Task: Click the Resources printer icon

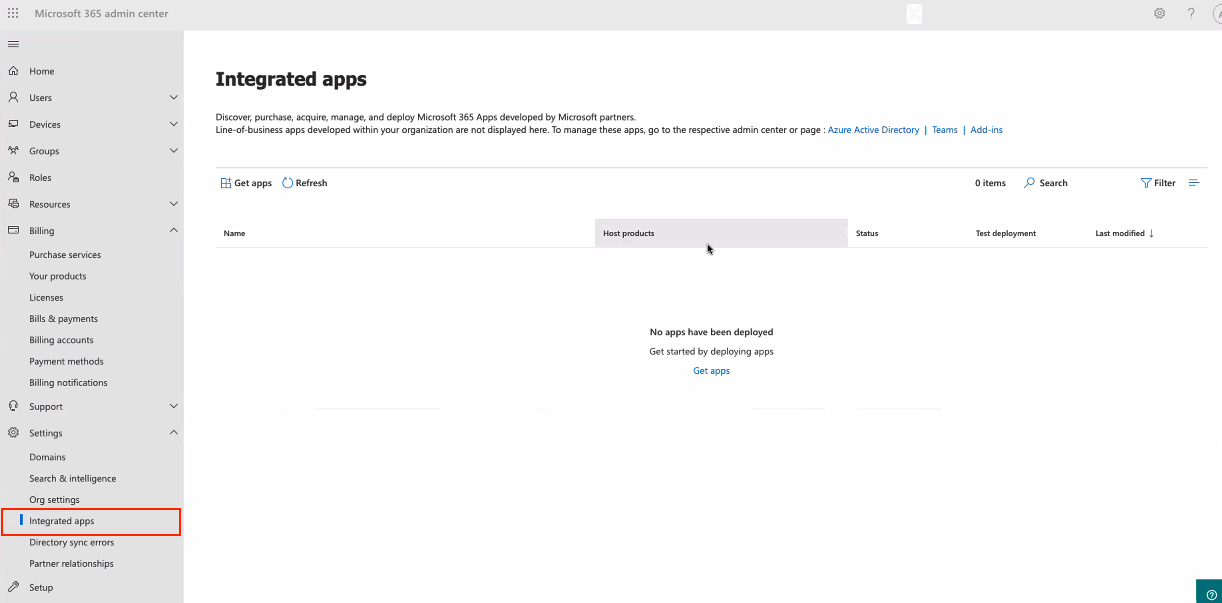Action: [13, 204]
